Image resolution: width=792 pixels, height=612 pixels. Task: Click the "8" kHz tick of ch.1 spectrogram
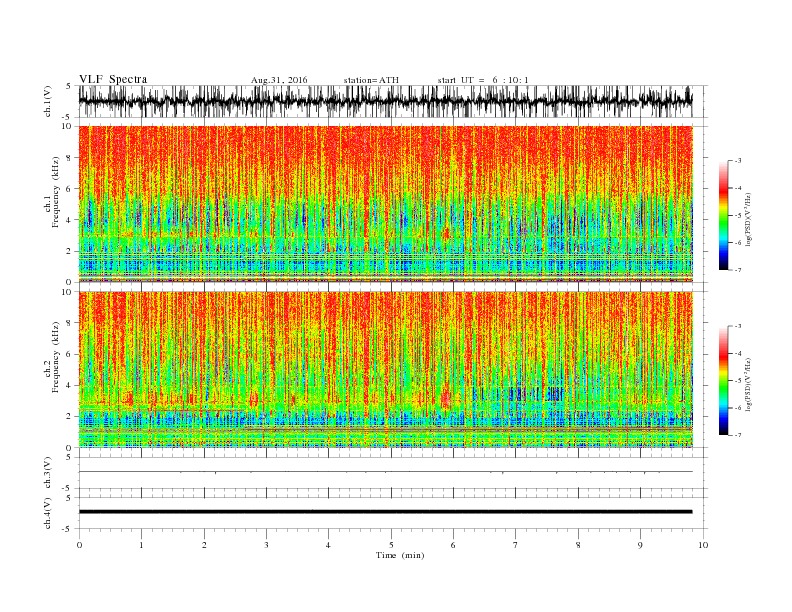[70, 158]
